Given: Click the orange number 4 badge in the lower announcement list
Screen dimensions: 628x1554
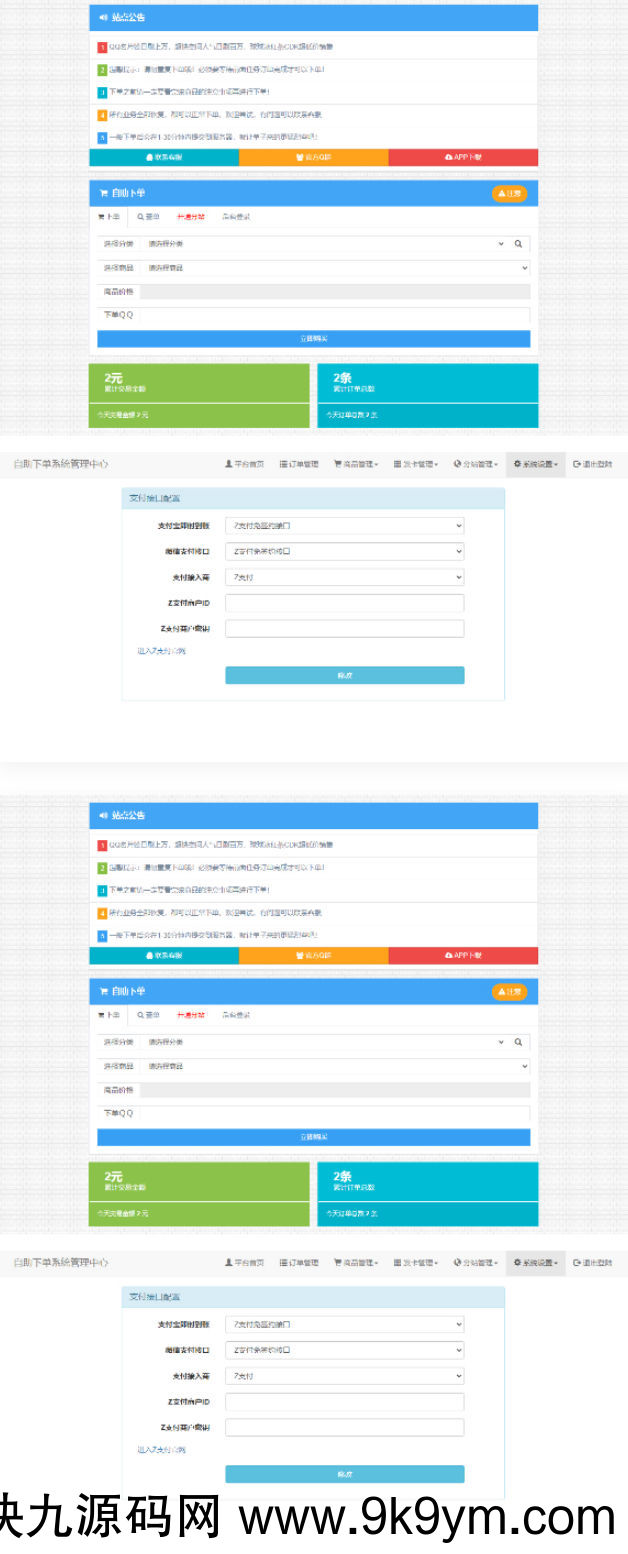Looking at the screenshot, I should click(x=102, y=913).
